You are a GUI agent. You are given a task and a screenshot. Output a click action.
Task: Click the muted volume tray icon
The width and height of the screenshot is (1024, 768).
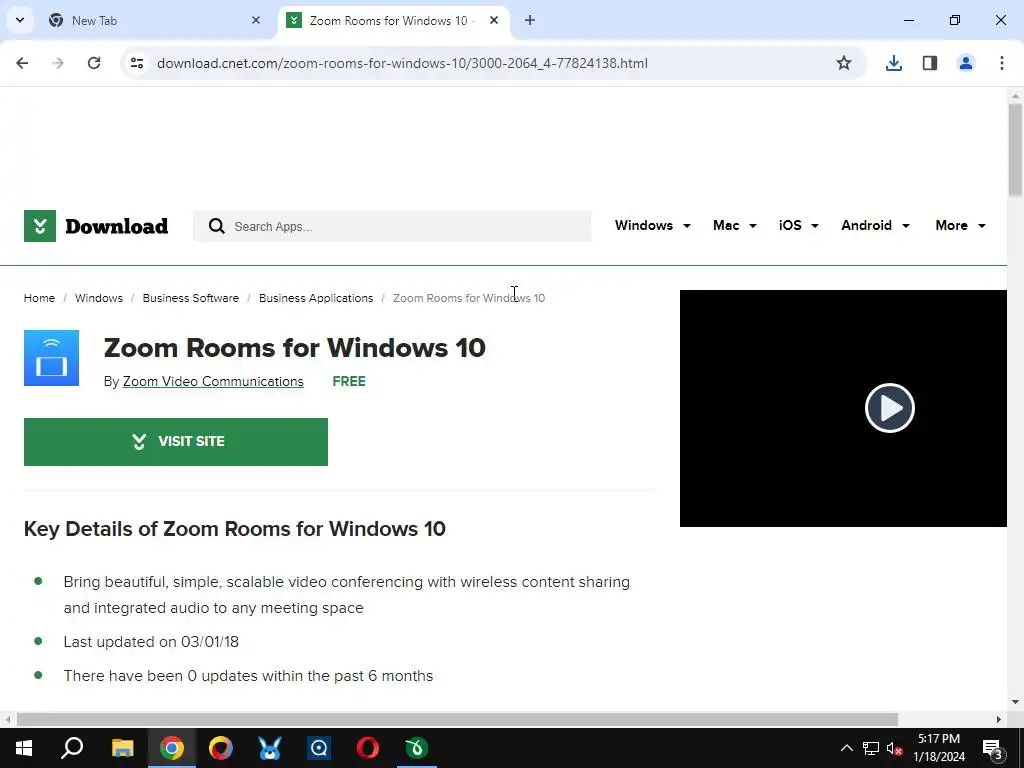coord(895,748)
